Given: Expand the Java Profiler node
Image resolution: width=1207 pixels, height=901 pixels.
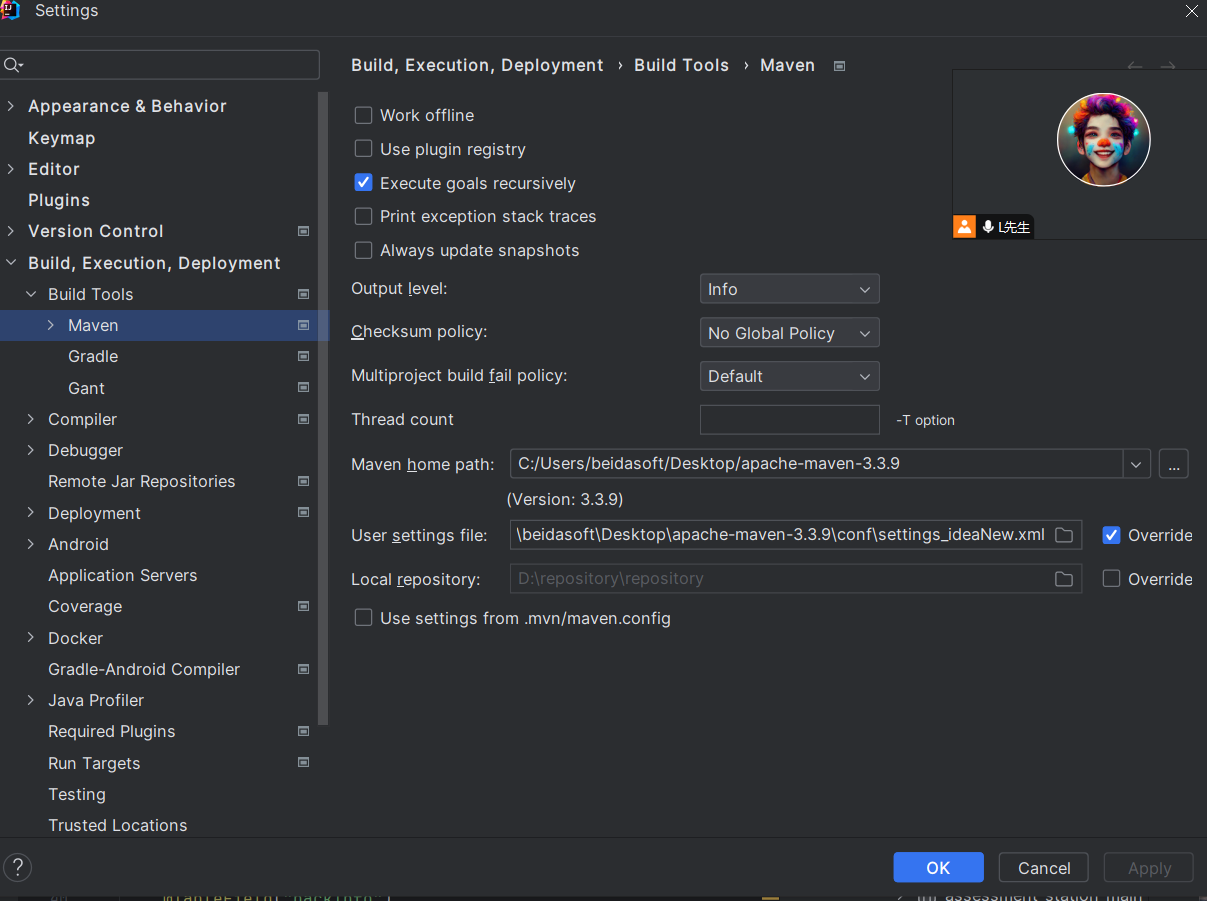Looking at the screenshot, I should pyautogui.click(x=31, y=700).
